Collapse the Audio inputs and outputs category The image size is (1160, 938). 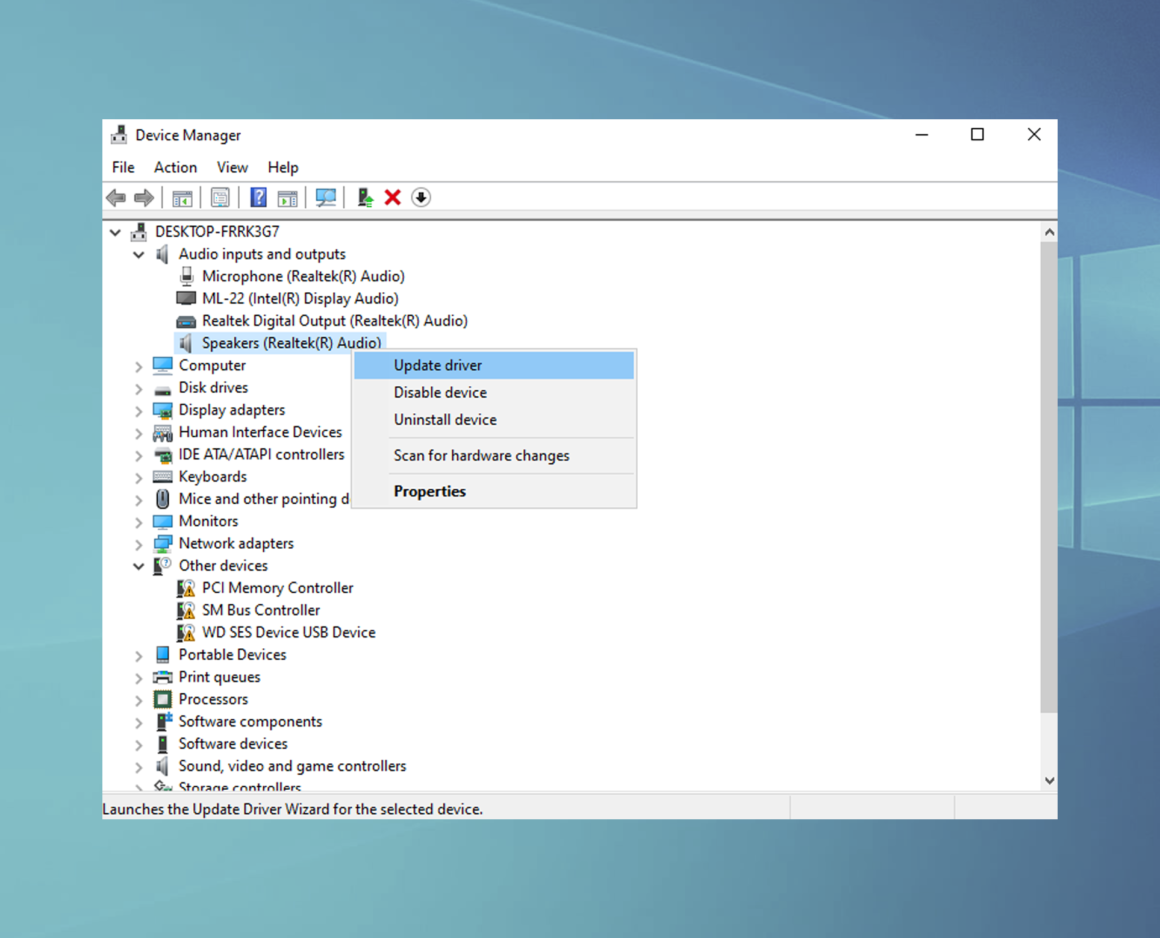click(x=139, y=254)
